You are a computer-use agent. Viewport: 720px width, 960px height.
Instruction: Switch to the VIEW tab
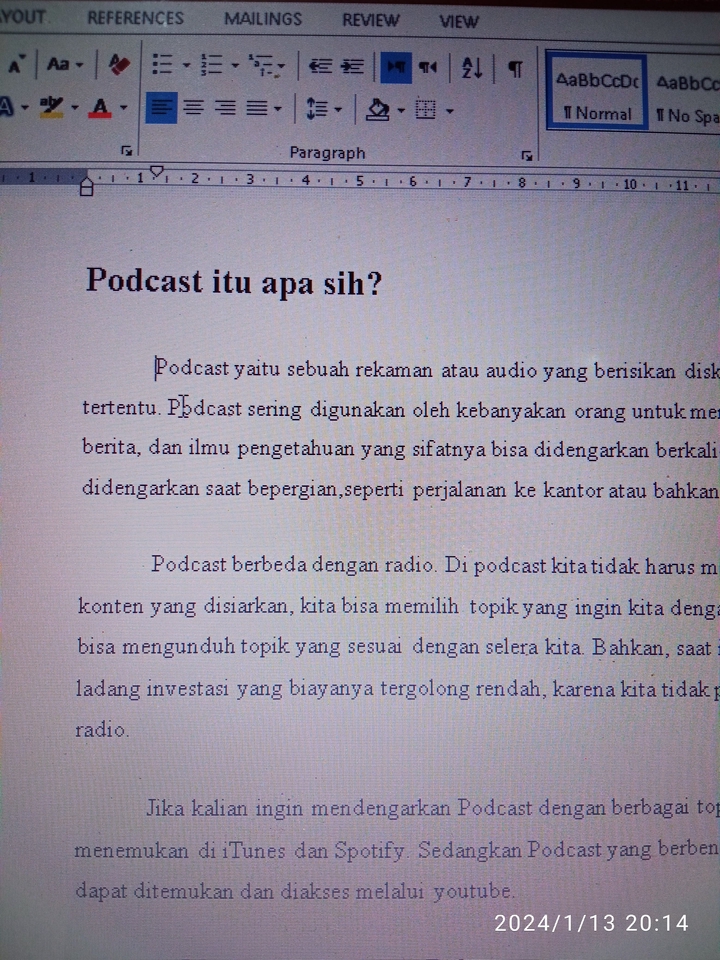[x=459, y=21]
